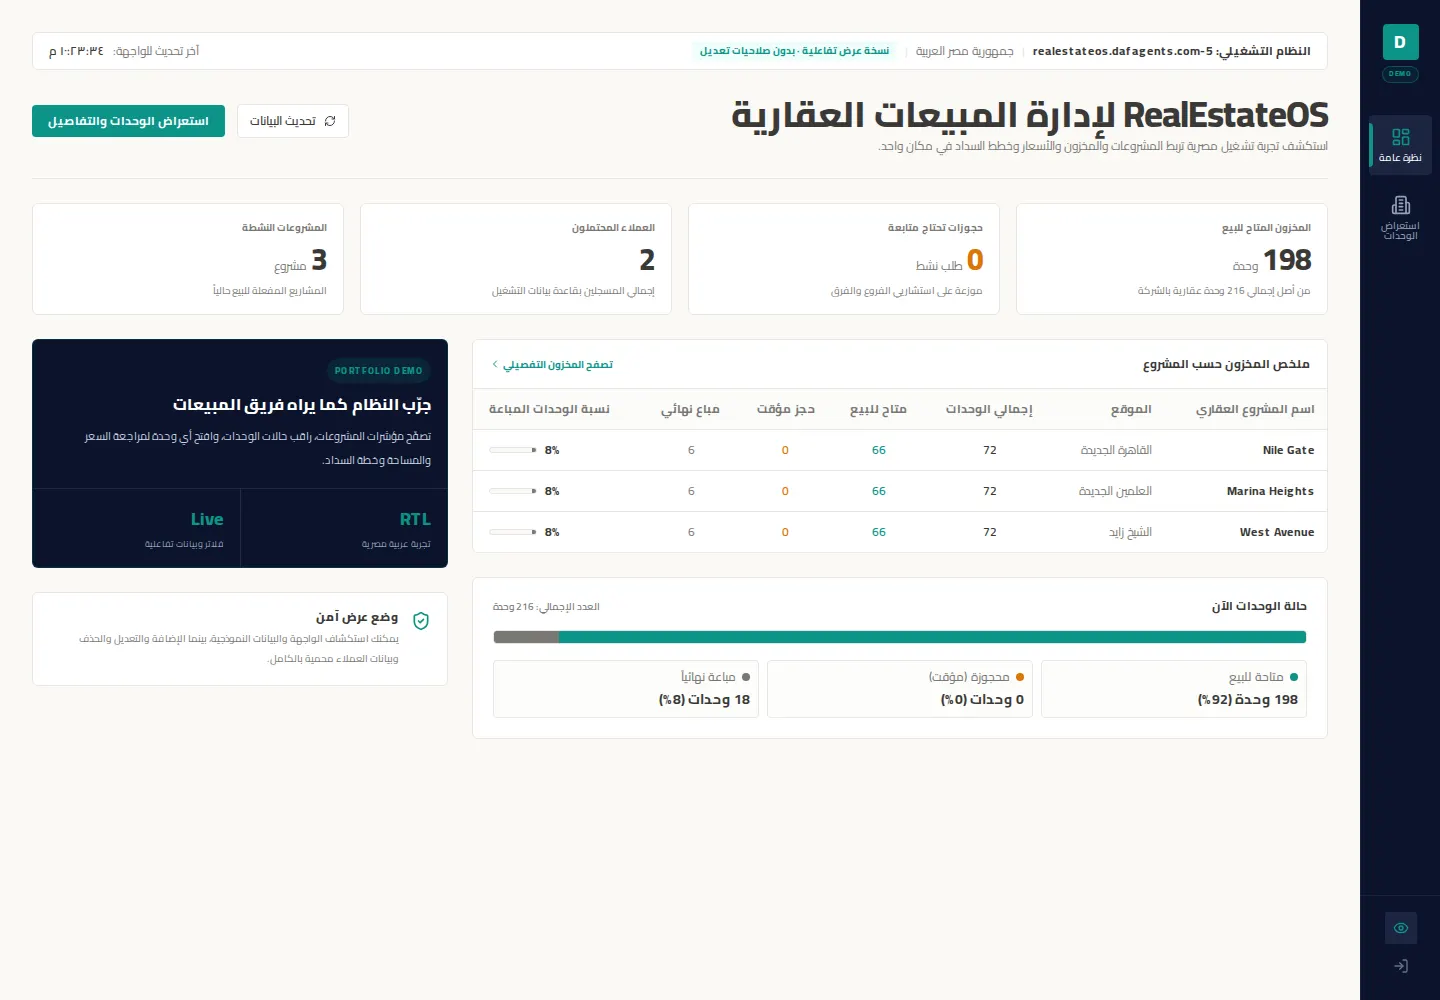Click realestateos.dafagents.com-5 system text
Image resolution: width=1440 pixels, height=1000 pixels.
tap(1122, 51)
